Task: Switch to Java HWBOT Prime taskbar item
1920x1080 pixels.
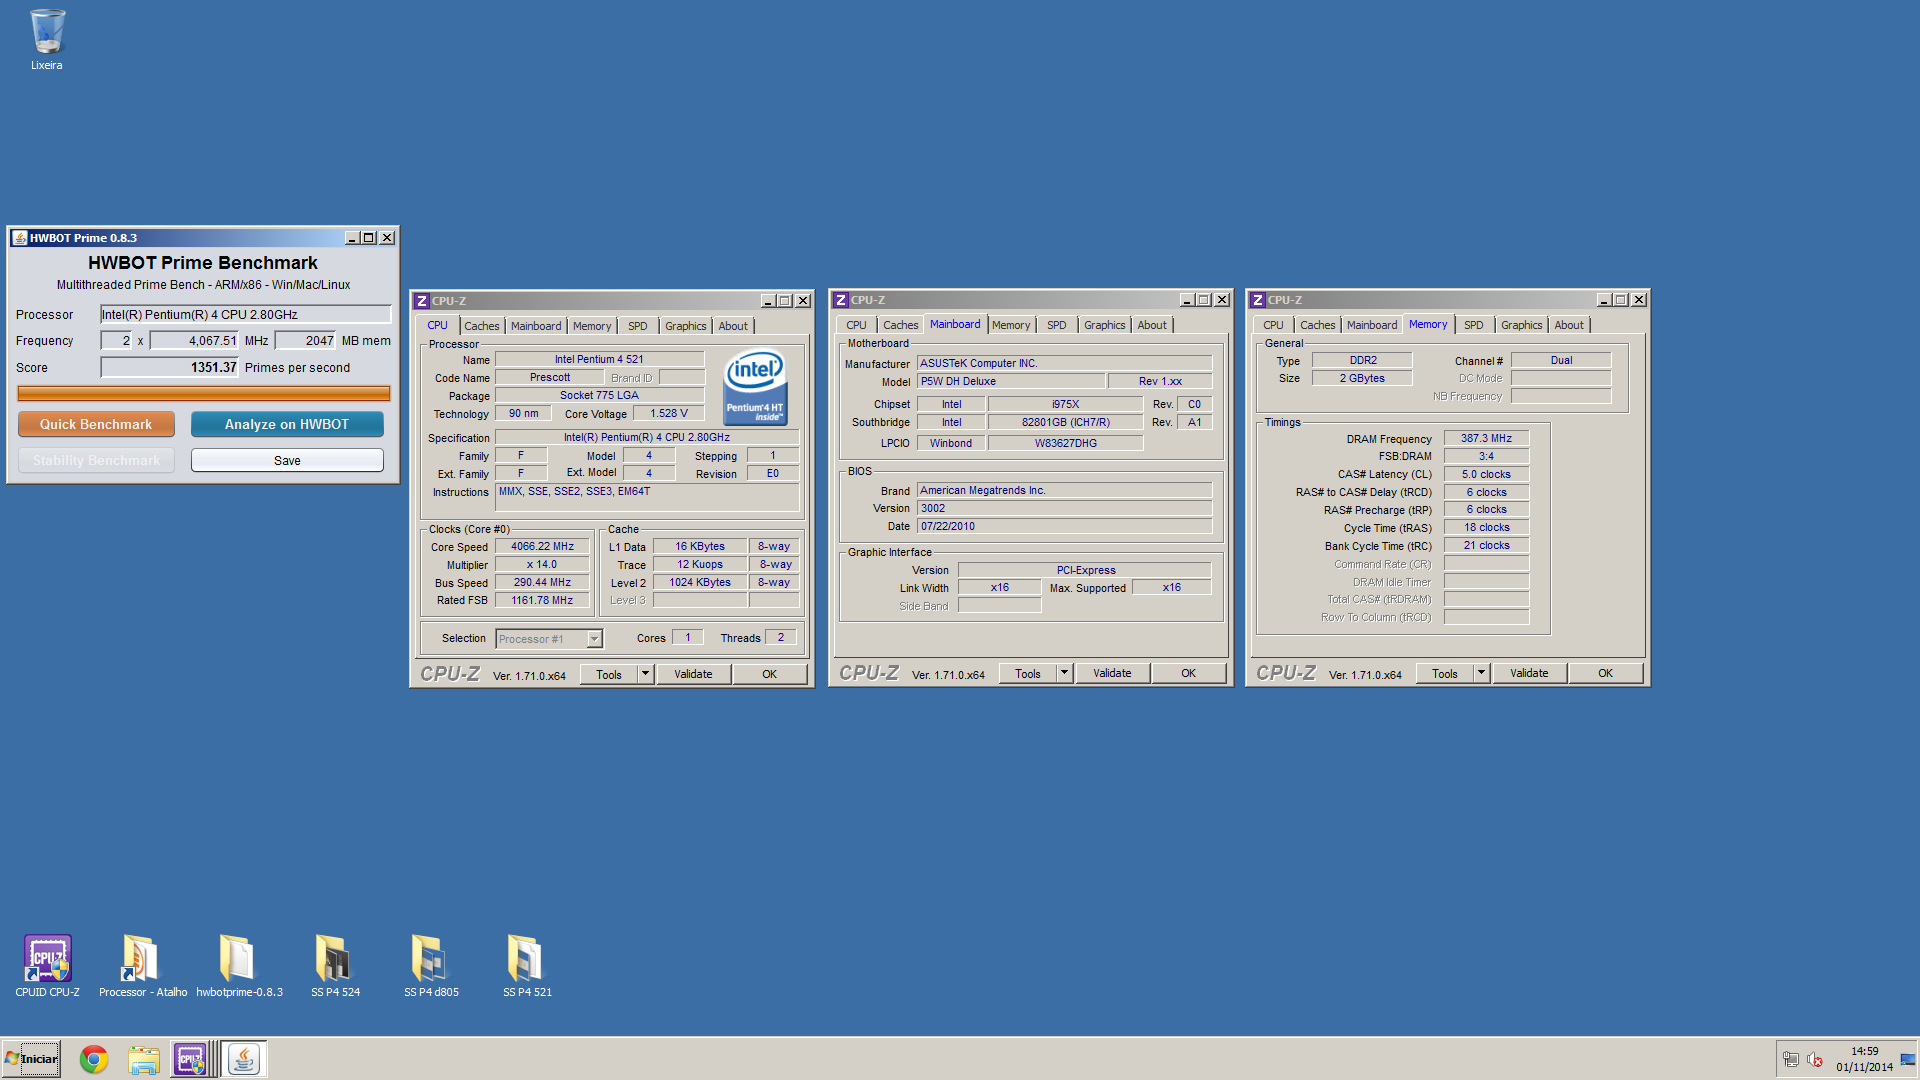Action: tap(243, 1059)
